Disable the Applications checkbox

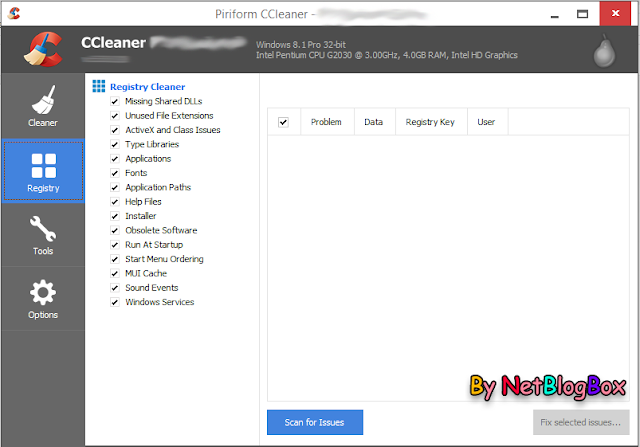(115, 158)
